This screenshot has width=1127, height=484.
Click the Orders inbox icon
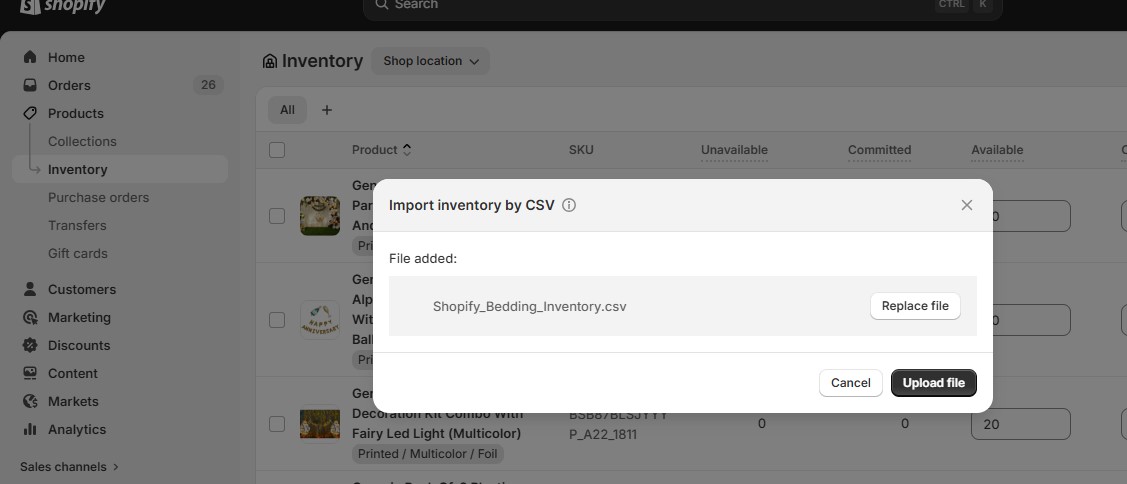[30, 85]
